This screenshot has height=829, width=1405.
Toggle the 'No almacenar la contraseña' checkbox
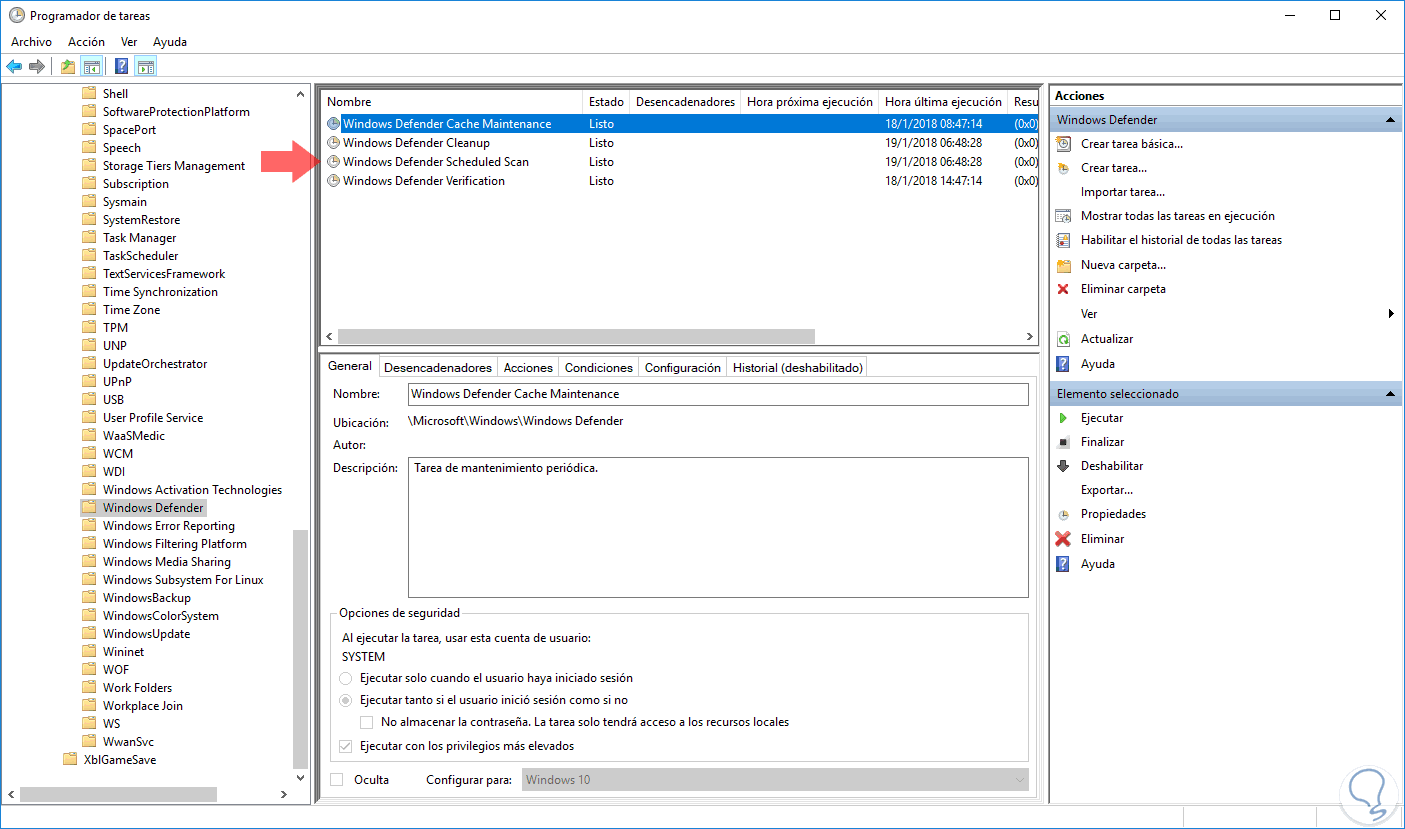366,722
